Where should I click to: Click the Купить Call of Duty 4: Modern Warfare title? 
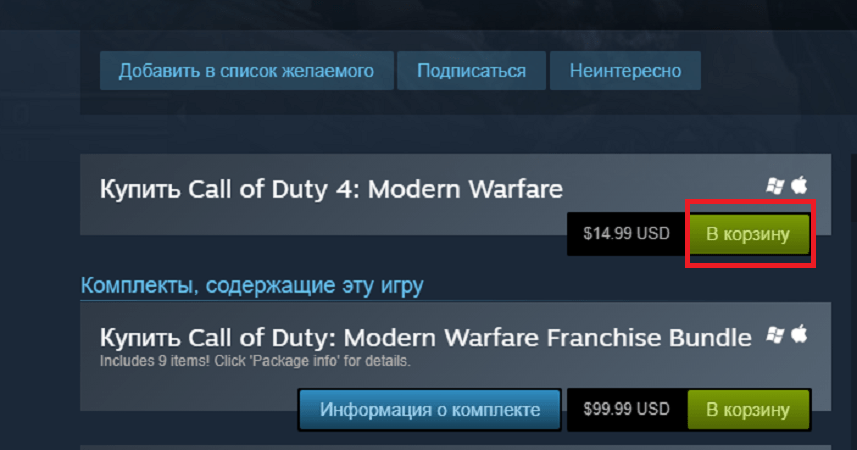click(x=331, y=190)
